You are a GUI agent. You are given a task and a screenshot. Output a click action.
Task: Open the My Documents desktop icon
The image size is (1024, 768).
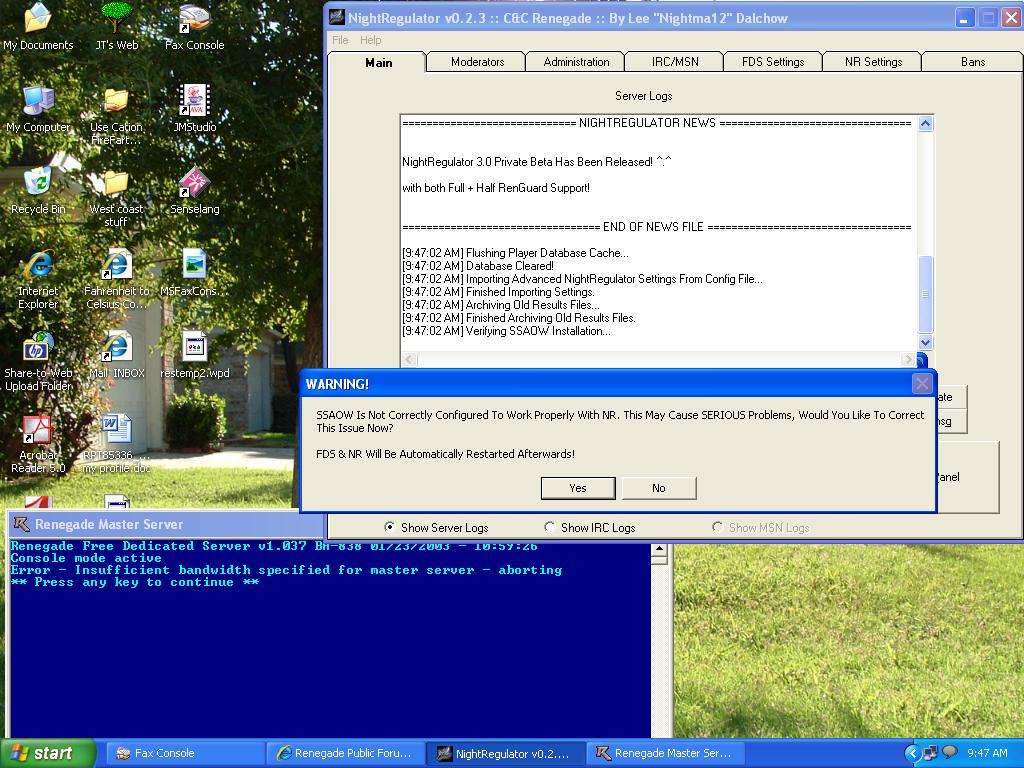[x=38, y=21]
